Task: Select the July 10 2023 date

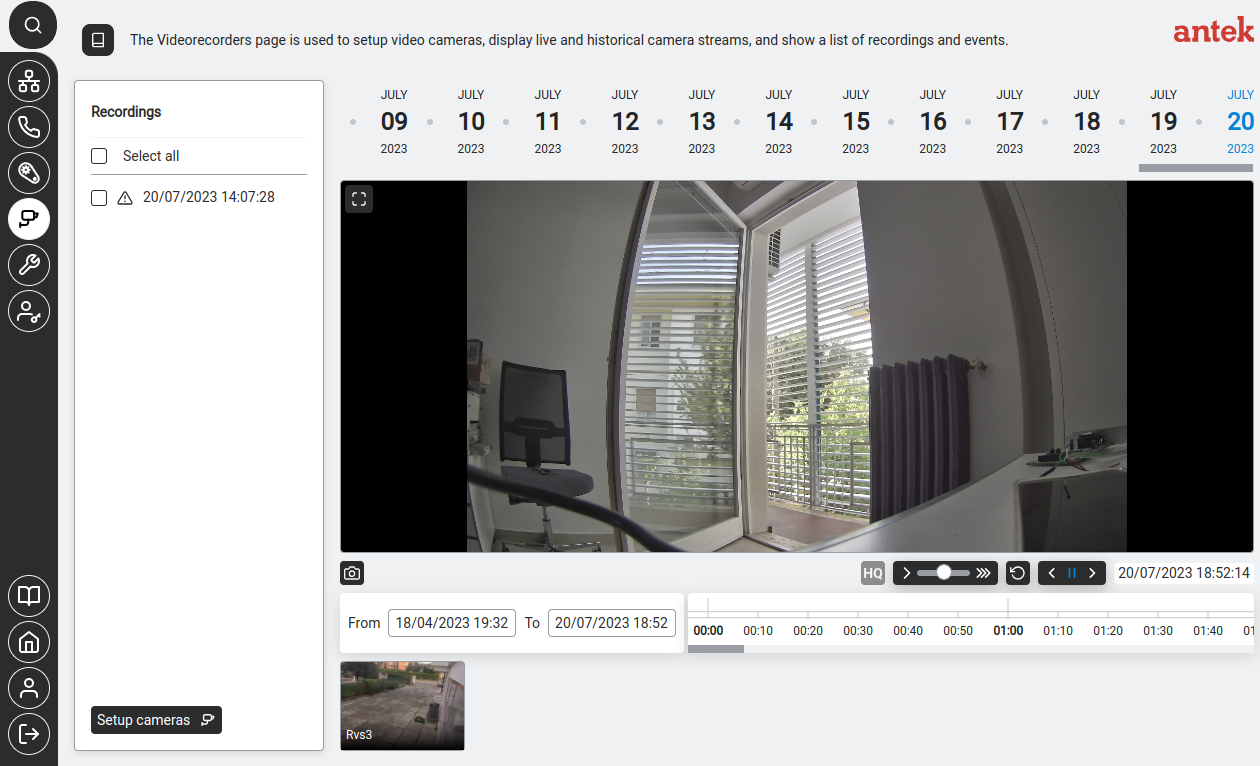Action: [471, 122]
